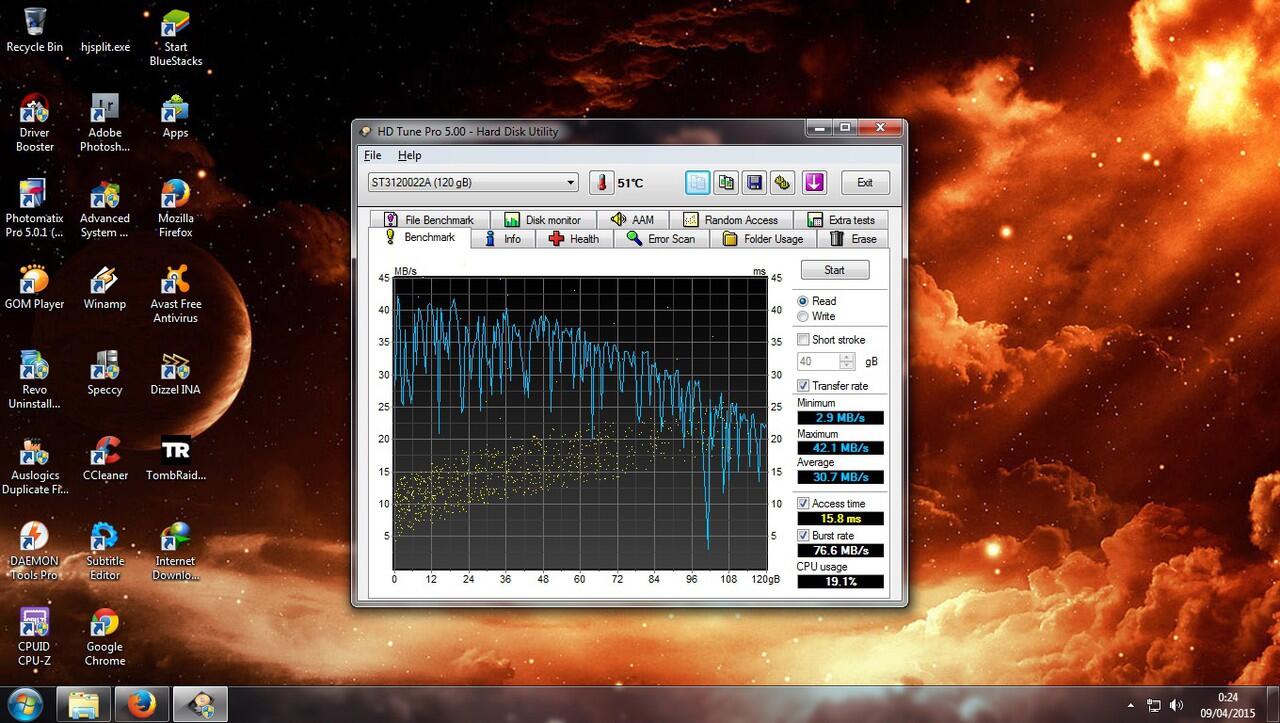The width and height of the screenshot is (1280, 723).
Task: Select the Subtitle Editor desktop icon
Action: 105,552
